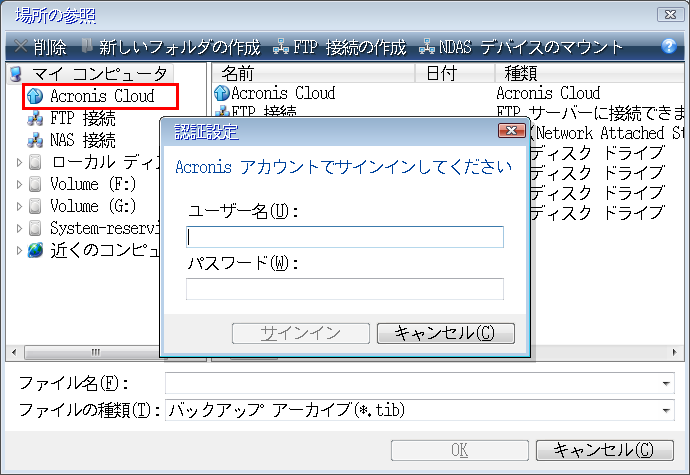Focus the ユーザー名 input field
Image resolution: width=690 pixels, height=475 pixels.
tap(345, 237)
